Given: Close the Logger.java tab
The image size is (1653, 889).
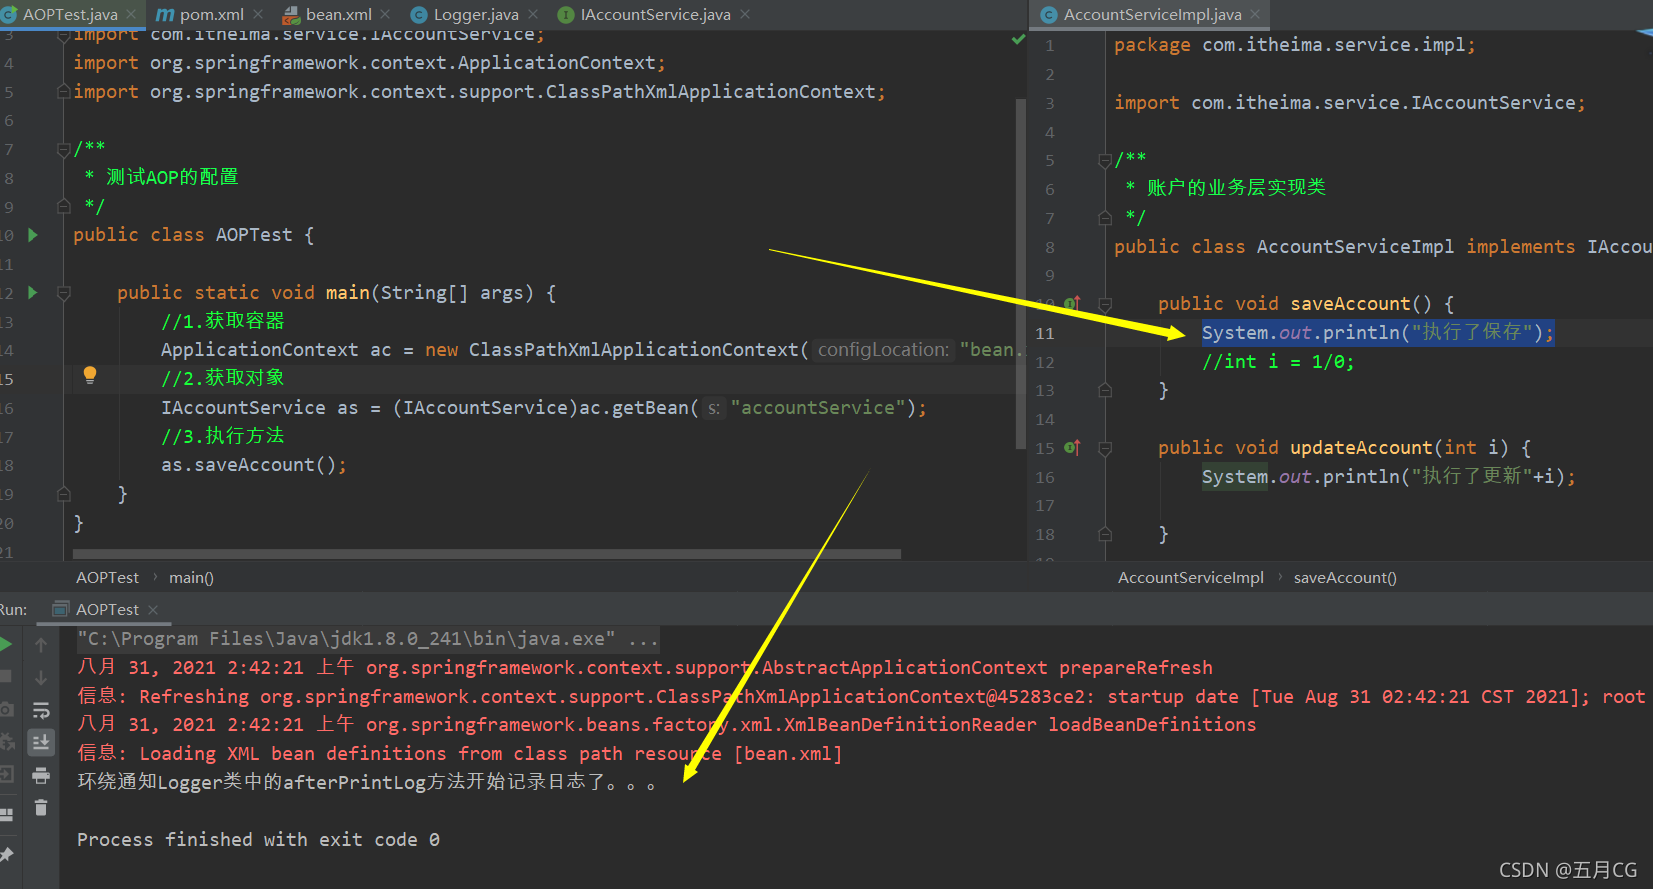Looking at the screenshot, I should [534, 15].
